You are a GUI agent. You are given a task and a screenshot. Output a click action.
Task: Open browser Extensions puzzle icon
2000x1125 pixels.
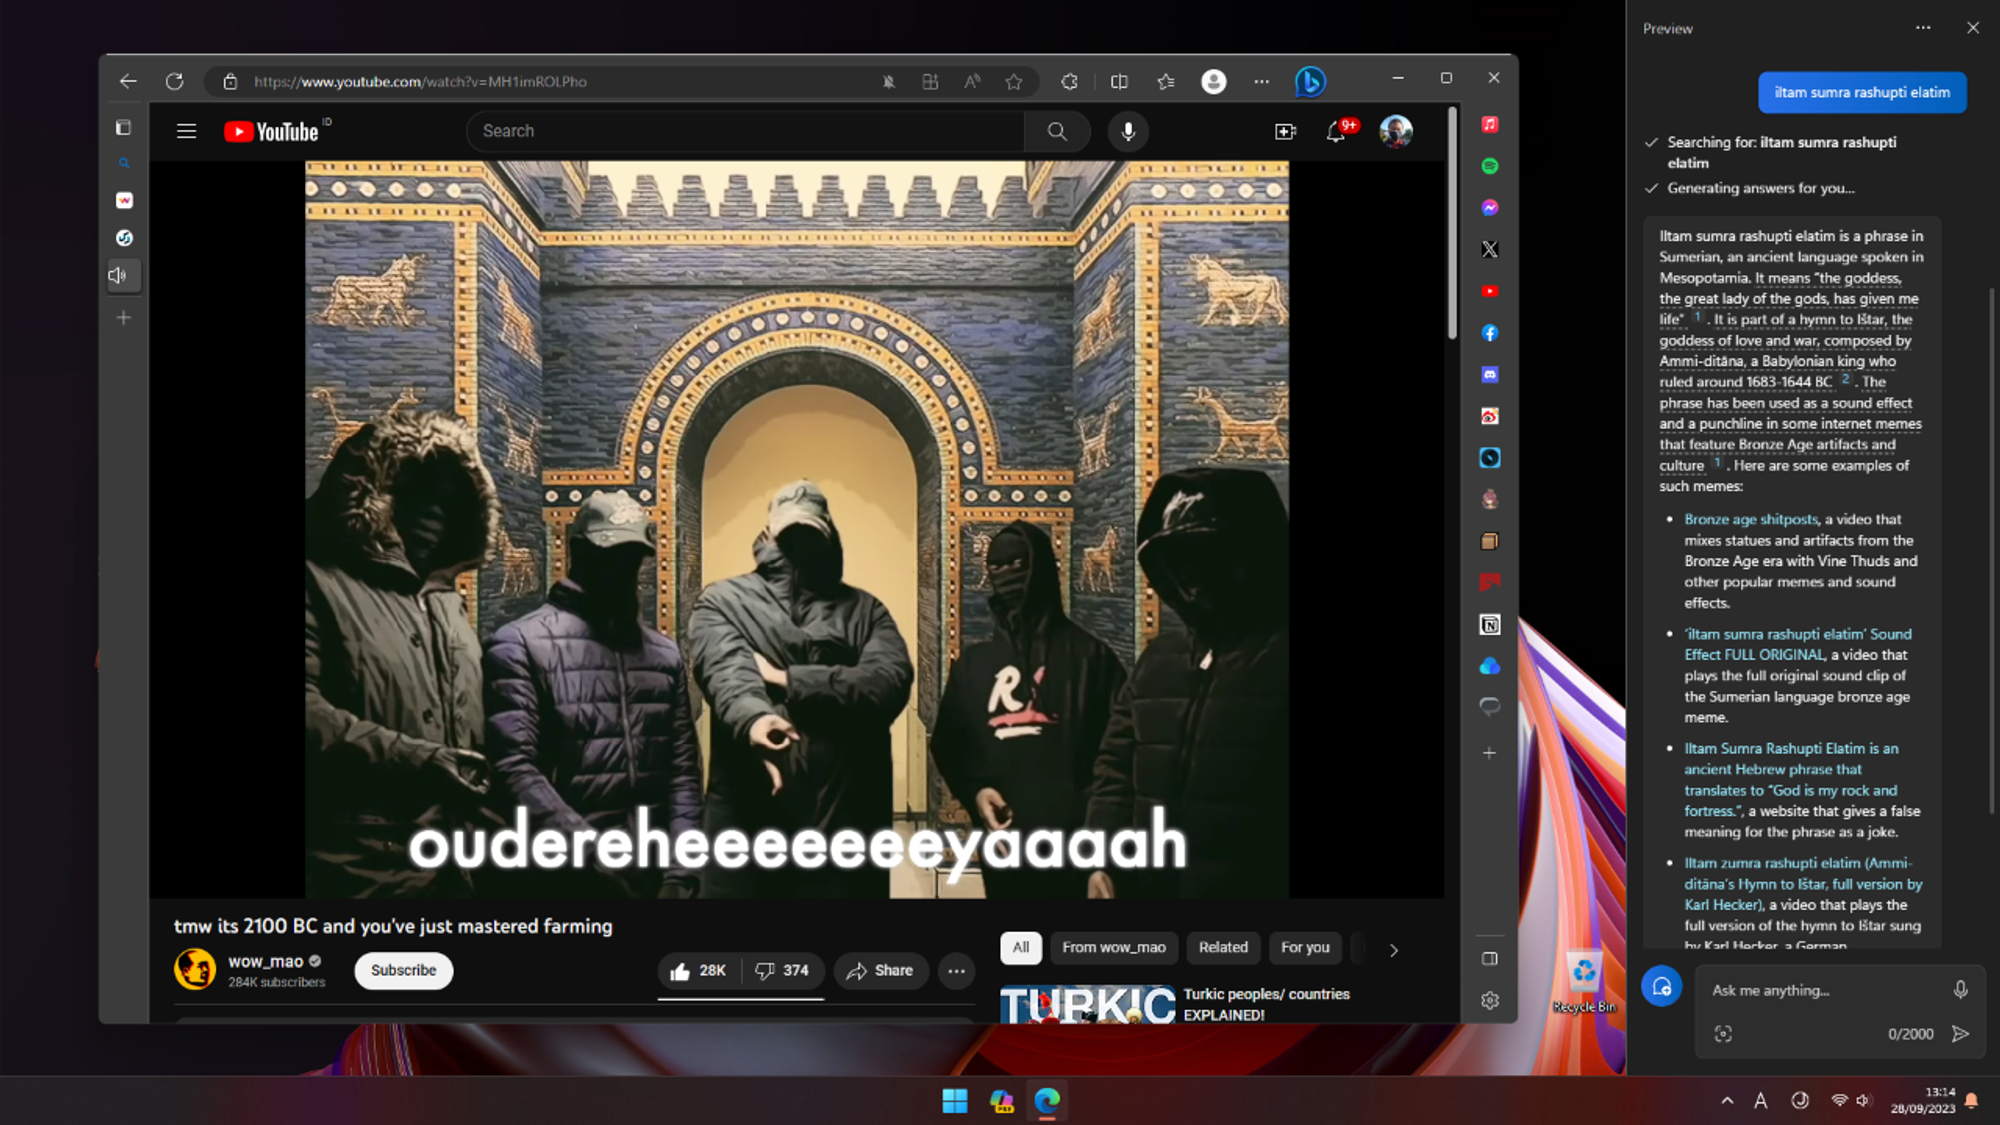pyautogui.click(x=1069, y=82)
